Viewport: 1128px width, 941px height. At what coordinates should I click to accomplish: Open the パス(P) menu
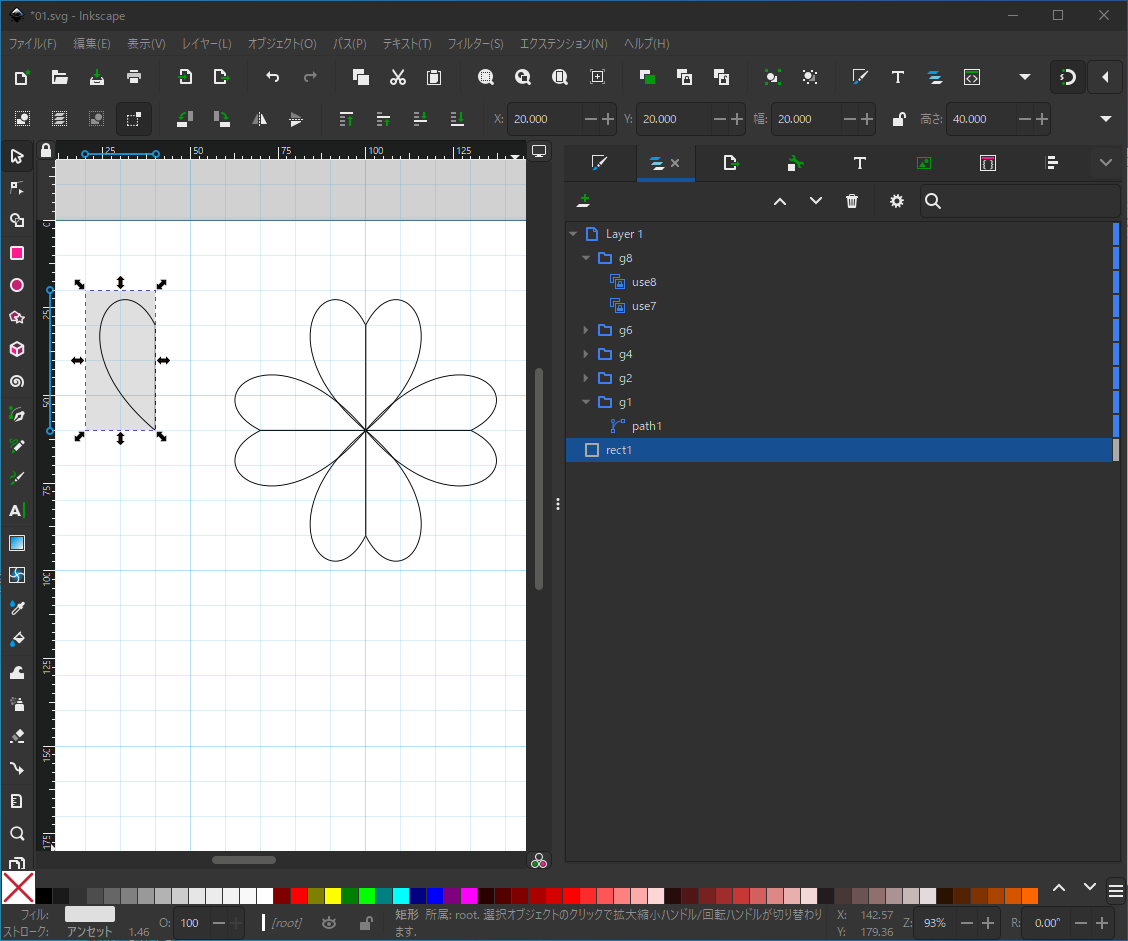coord(350,43)
